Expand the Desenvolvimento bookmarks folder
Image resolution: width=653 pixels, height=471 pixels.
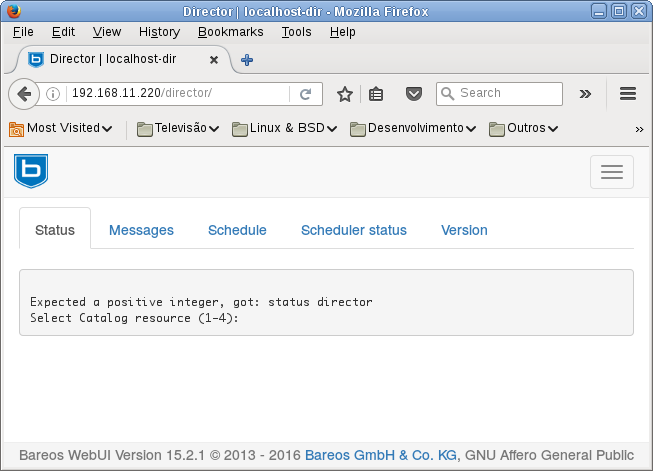[413, 128]
